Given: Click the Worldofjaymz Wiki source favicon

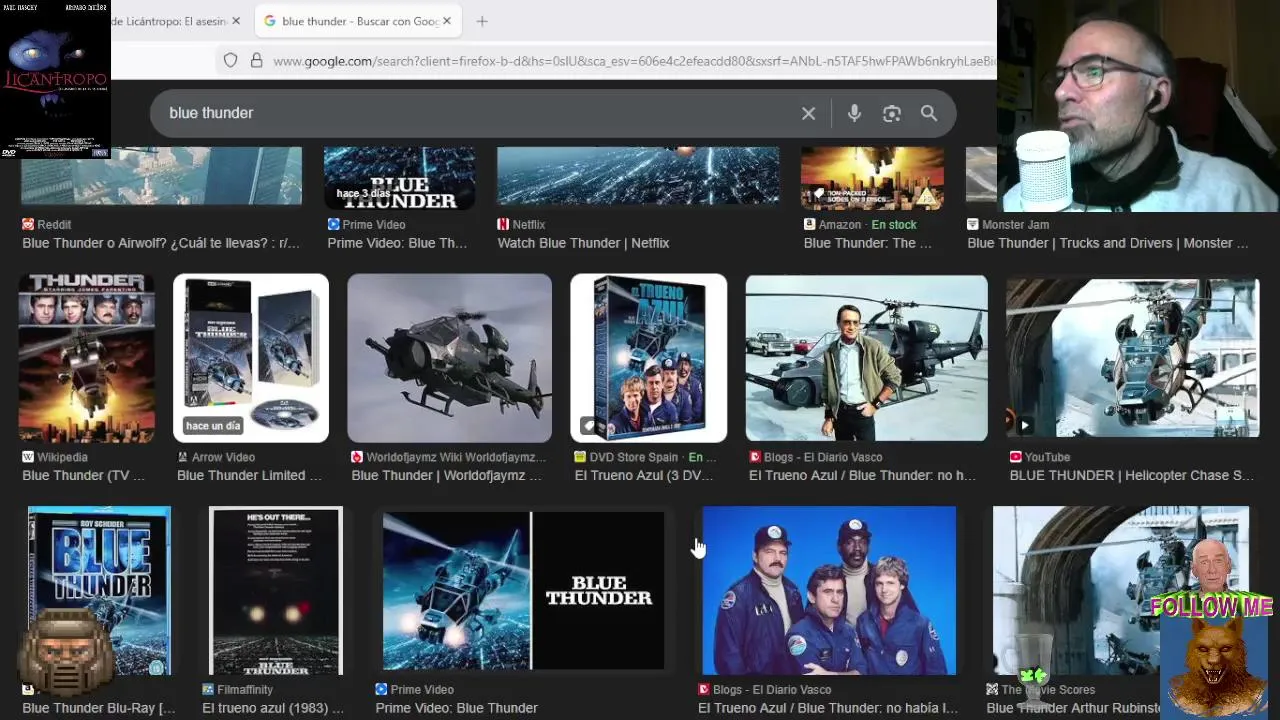Looking at the screenshot, I should click(357, 457).
